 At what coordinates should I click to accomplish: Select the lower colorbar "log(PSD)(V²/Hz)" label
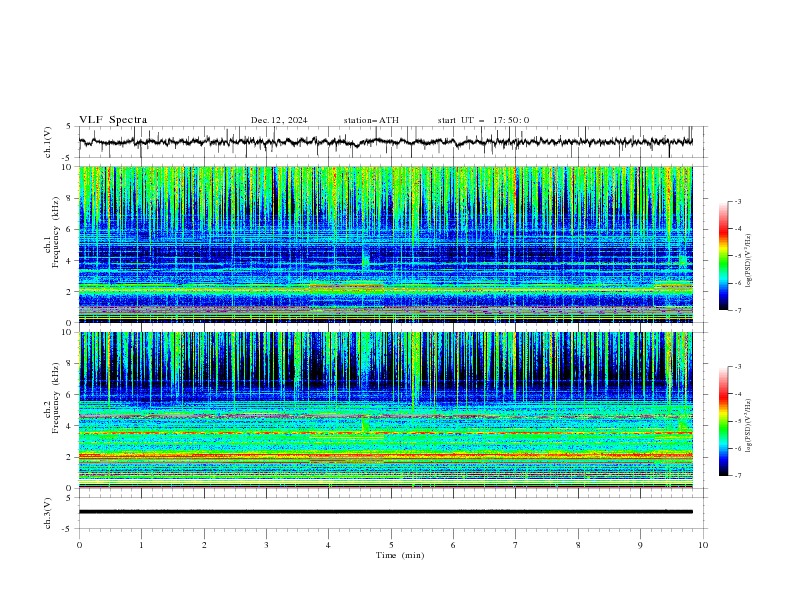(749, 426)
